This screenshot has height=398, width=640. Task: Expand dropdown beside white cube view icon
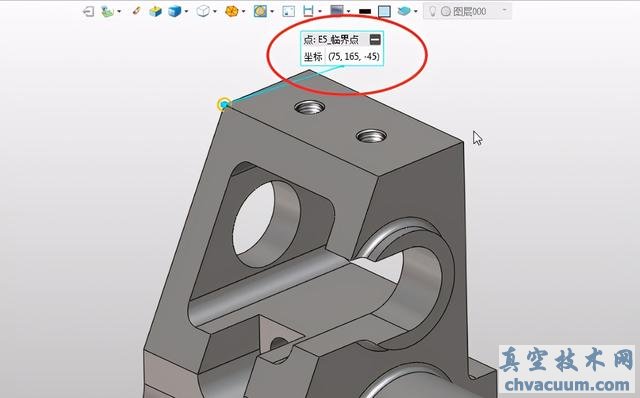[215, 11]
